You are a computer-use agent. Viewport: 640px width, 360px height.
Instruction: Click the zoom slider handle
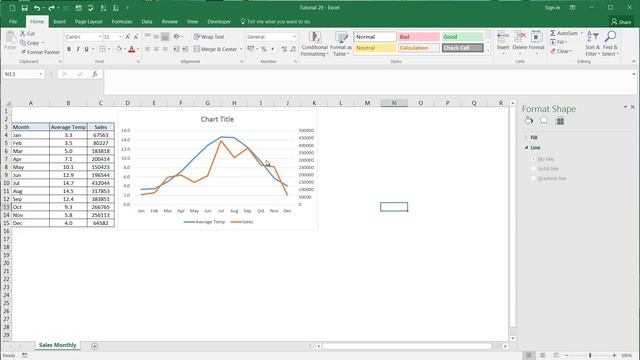tap(590, 356)
